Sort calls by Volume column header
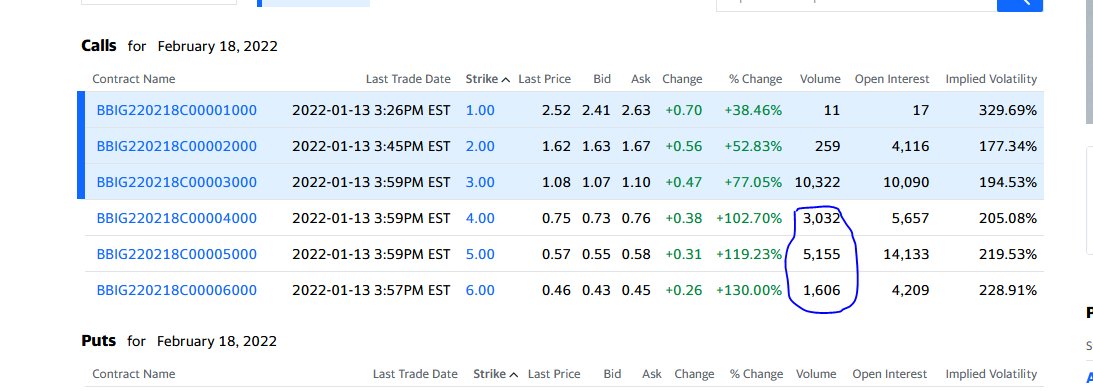The width and height of the screenshot is (1093, 391). [x=820, y=79]
